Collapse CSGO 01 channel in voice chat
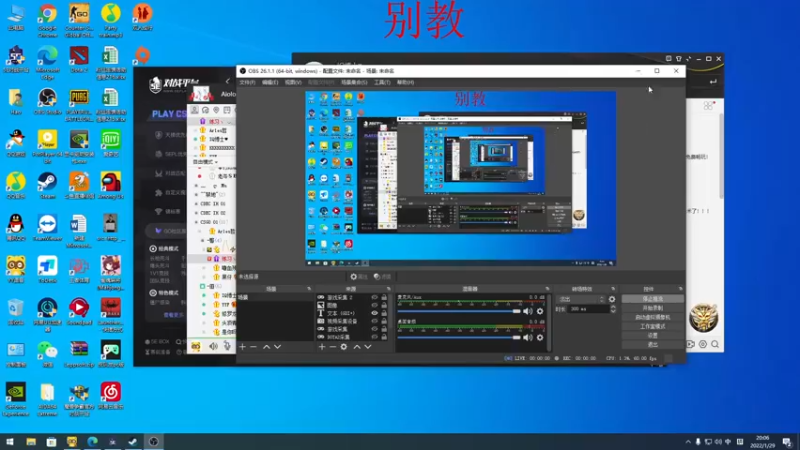Screen dimensions: 800x450 (196, 222)
